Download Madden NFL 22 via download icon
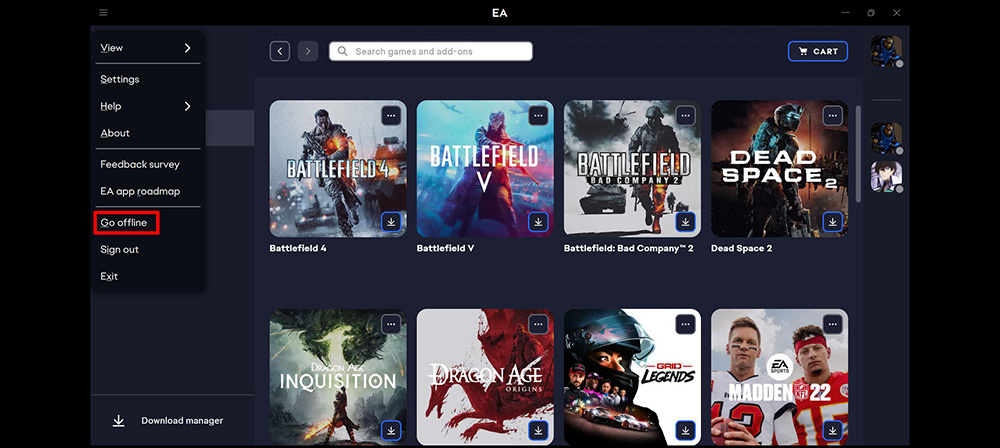The width and height of the screenshot is (1000, 448). (x=833, y=431)
